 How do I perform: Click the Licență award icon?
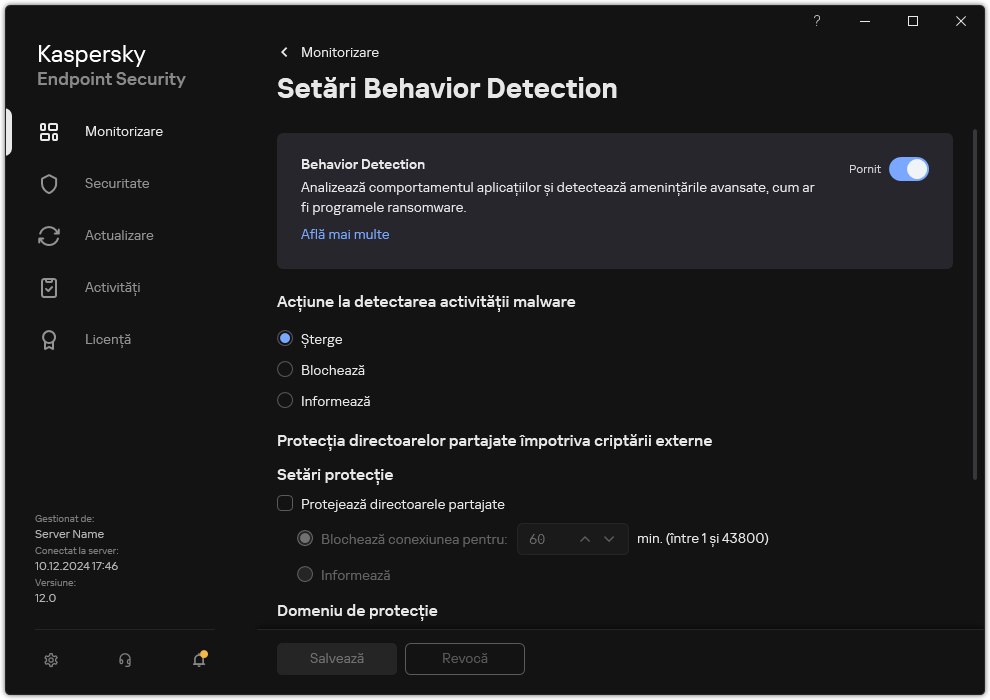coord(49,340)
